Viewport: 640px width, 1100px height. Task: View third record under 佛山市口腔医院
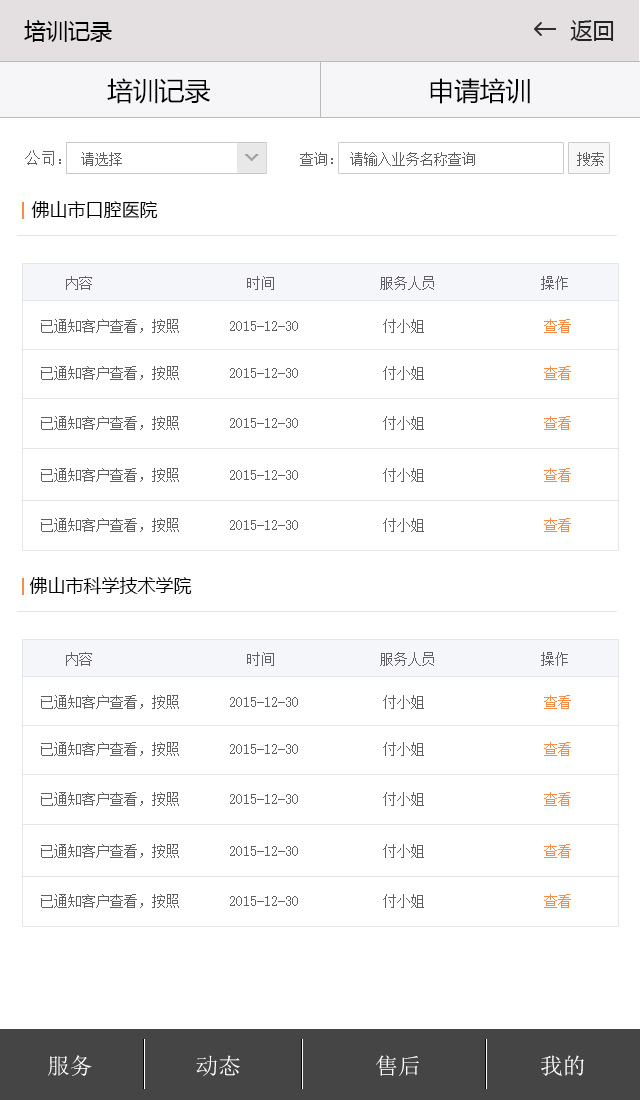coord(557,423)
